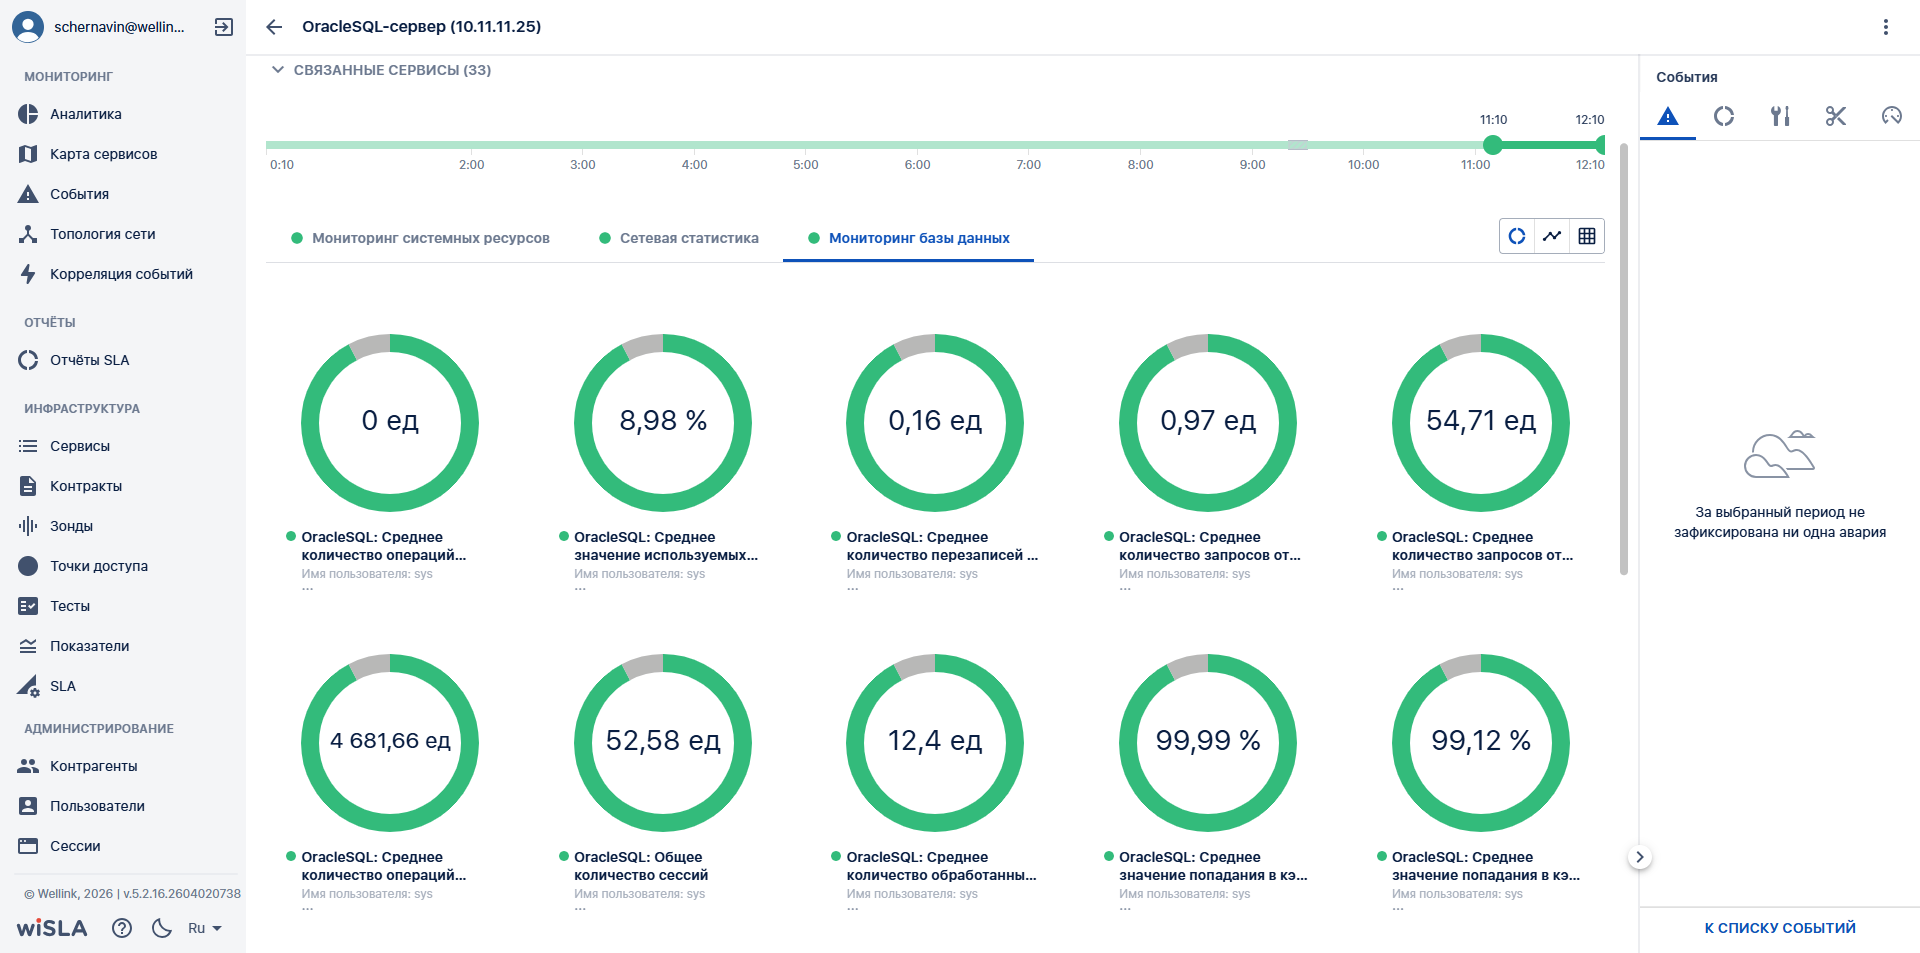This screenshot has height=953, width=1920.
Task: Open Топология сети from the sidebar
Action: (x=123, y=234)
